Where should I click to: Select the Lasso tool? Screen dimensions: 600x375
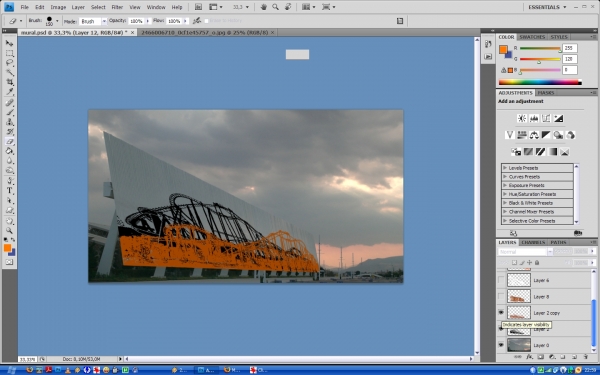[10, 63]
